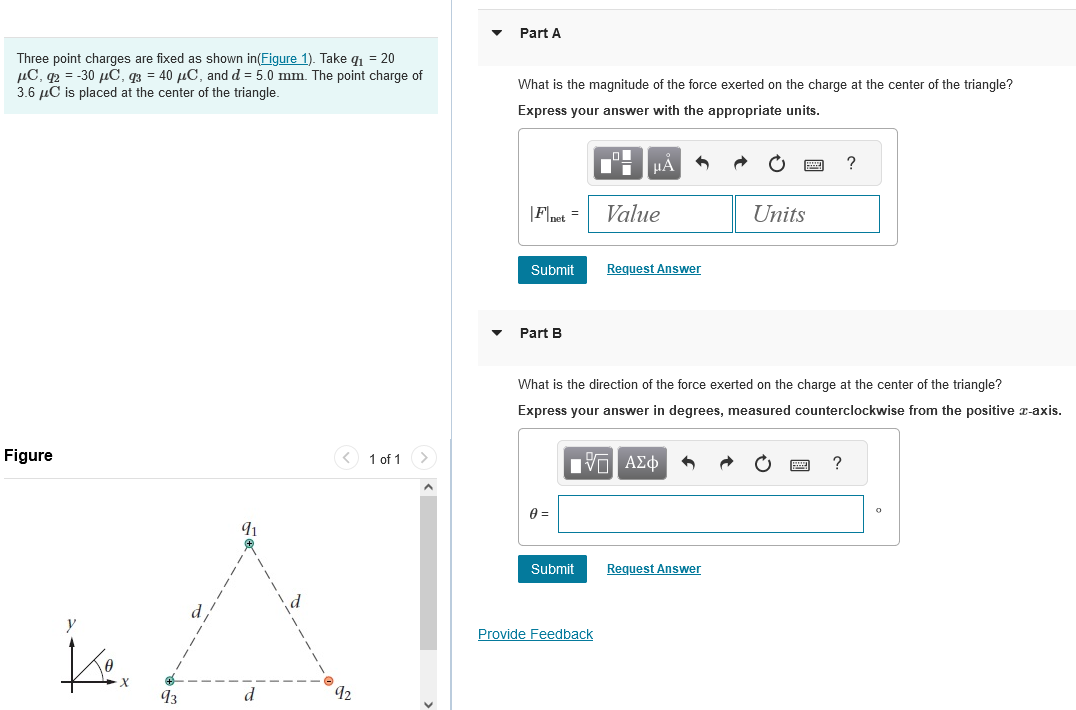Submit the Part A answer
The width and height of the screenshot is (1076, 710).
coord(552,269)
